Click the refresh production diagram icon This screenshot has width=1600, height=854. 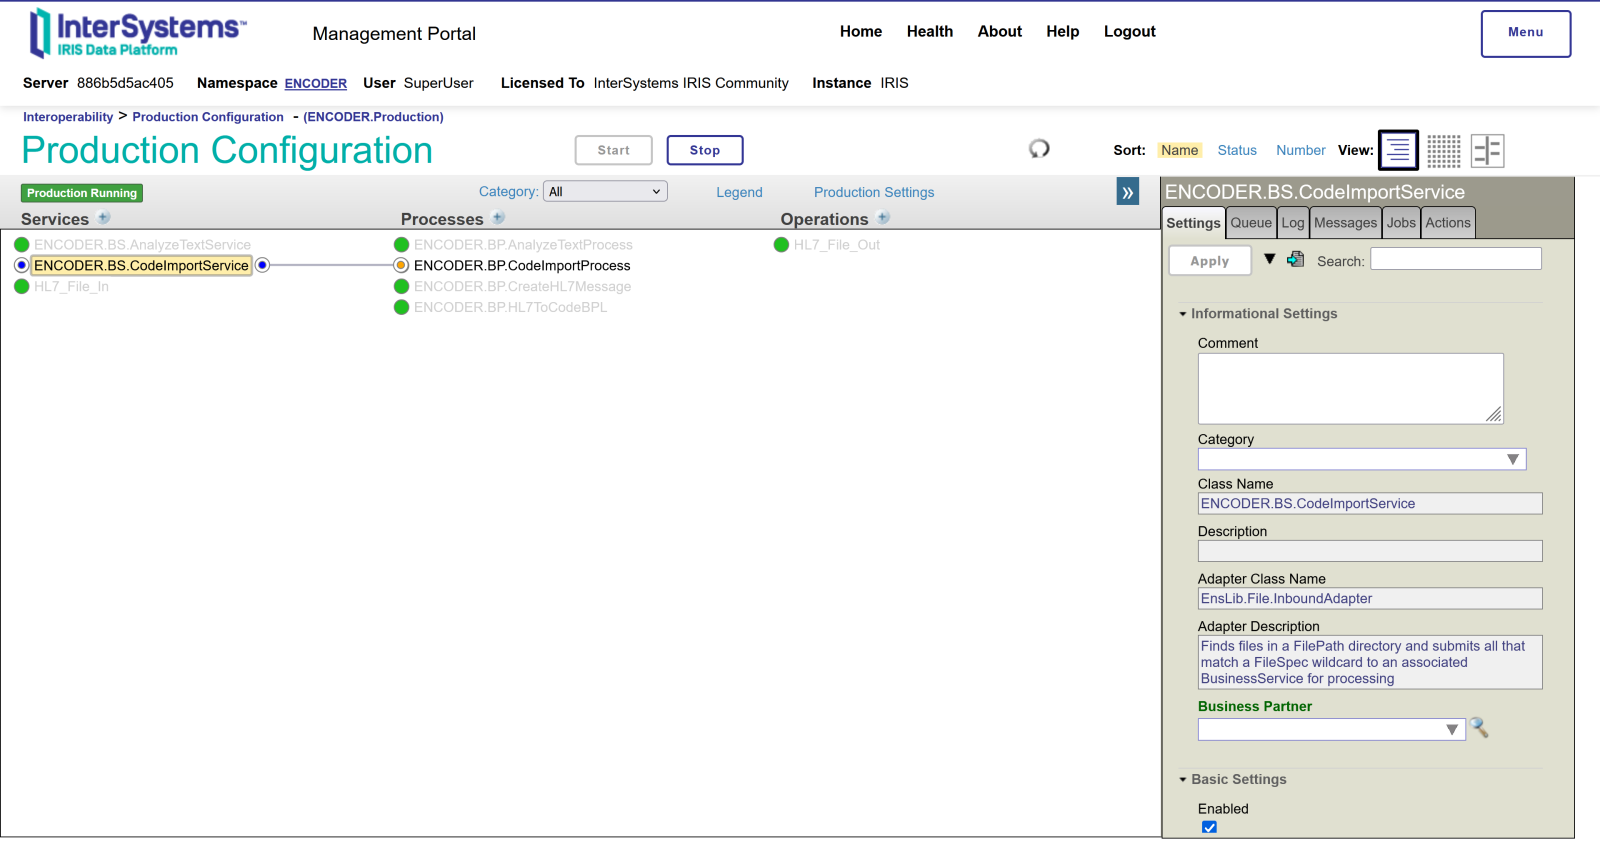tap(1039, 149)
